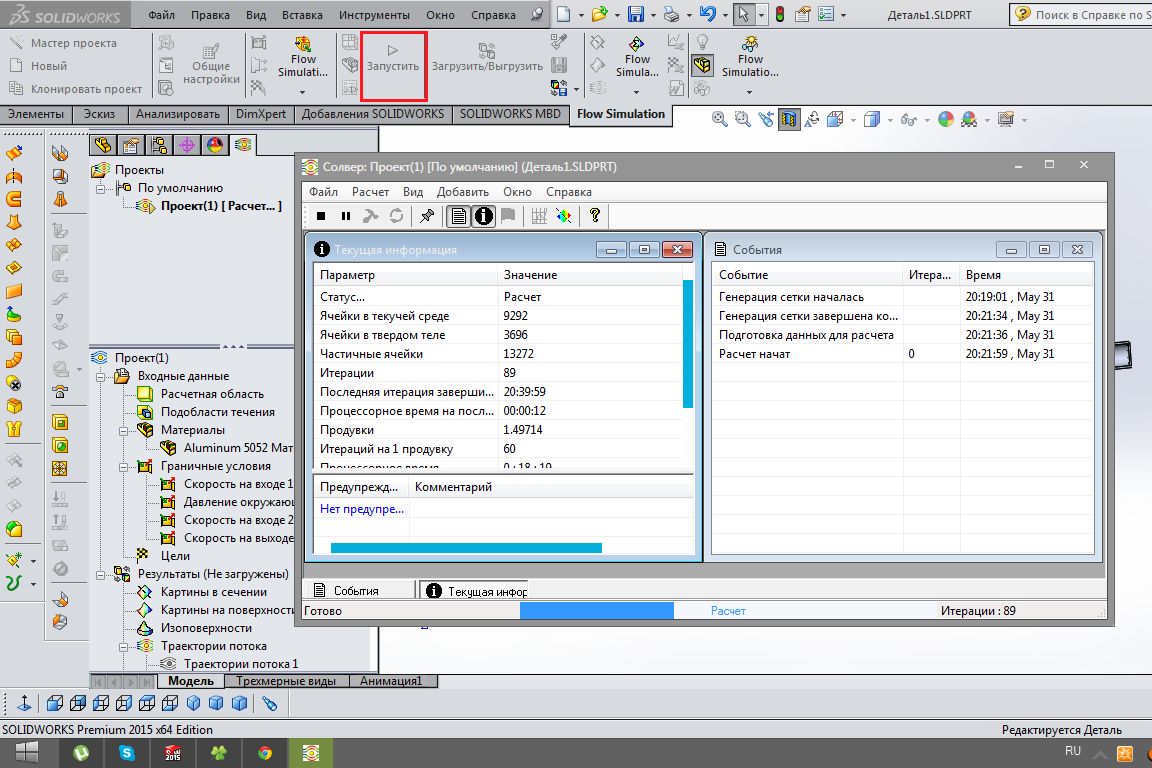
Task: Select Скорость на входе 1 boundary condition
Action: tap(227, 484)
